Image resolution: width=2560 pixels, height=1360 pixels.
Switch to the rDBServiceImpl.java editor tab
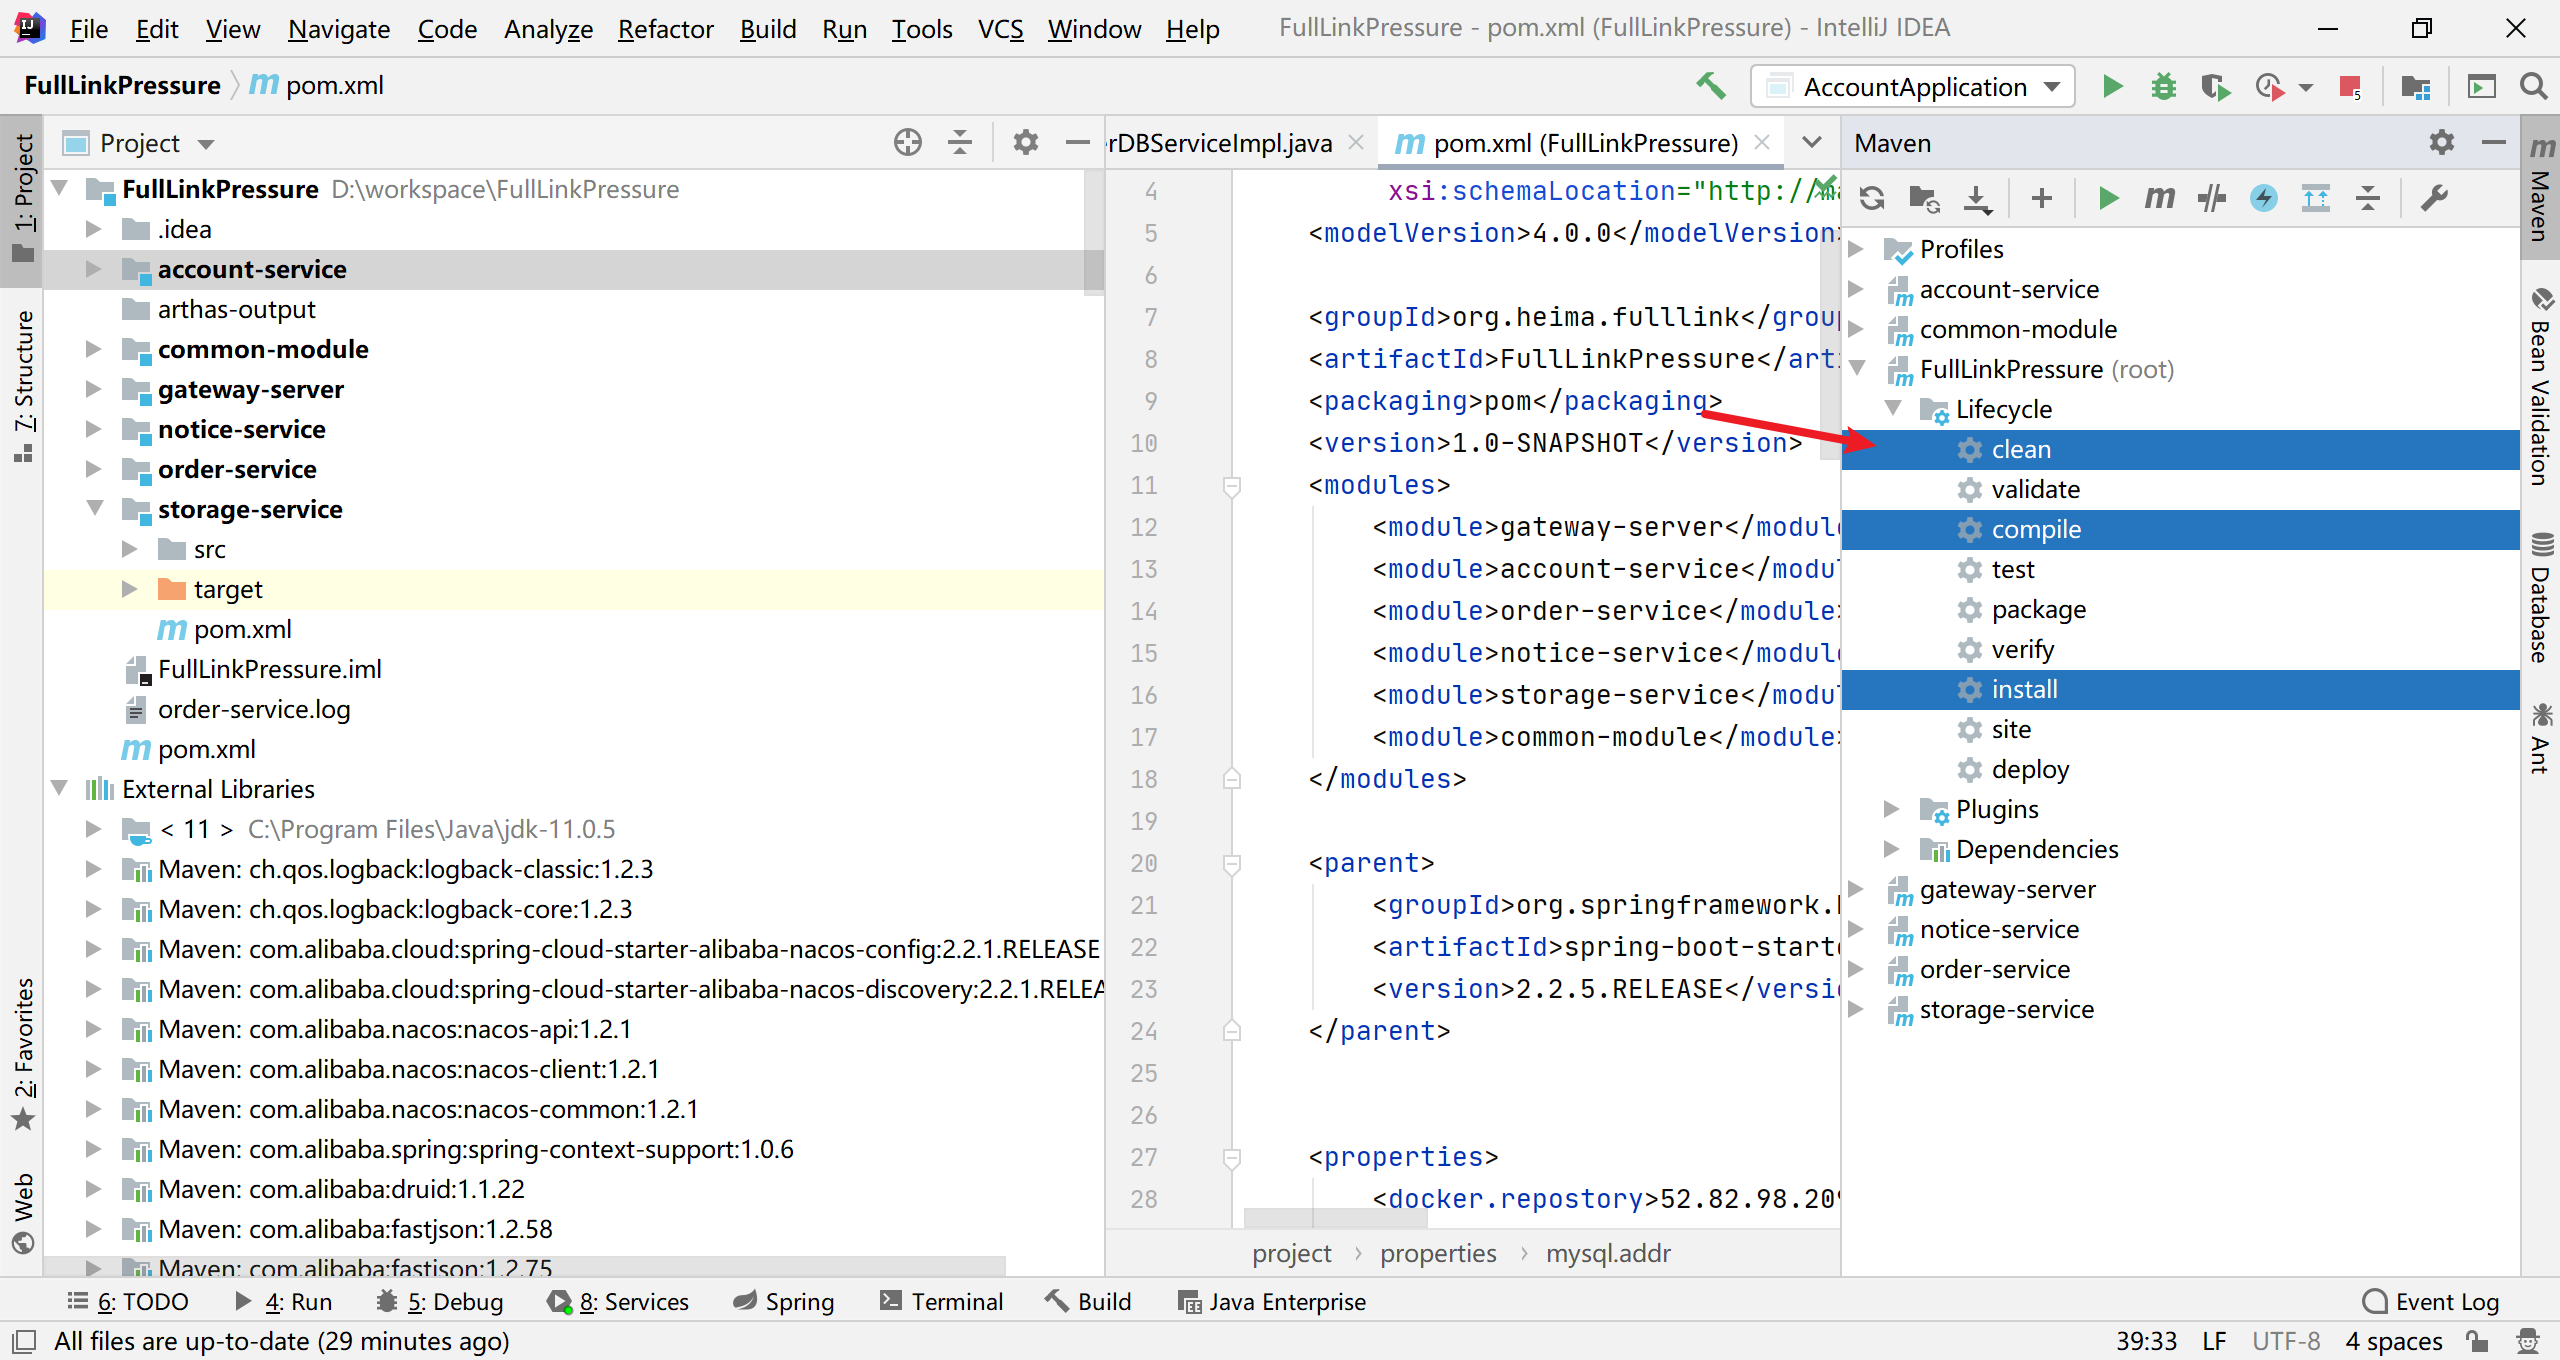[x=1220, y=143]
